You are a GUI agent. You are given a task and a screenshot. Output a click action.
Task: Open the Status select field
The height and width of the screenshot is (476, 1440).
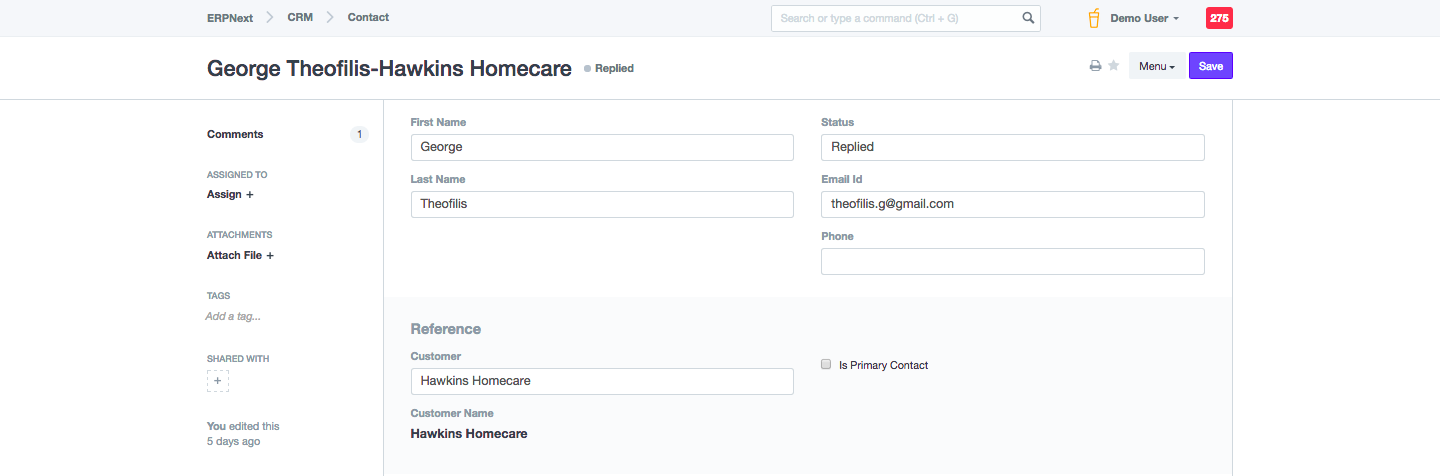tap(1012, 147)
